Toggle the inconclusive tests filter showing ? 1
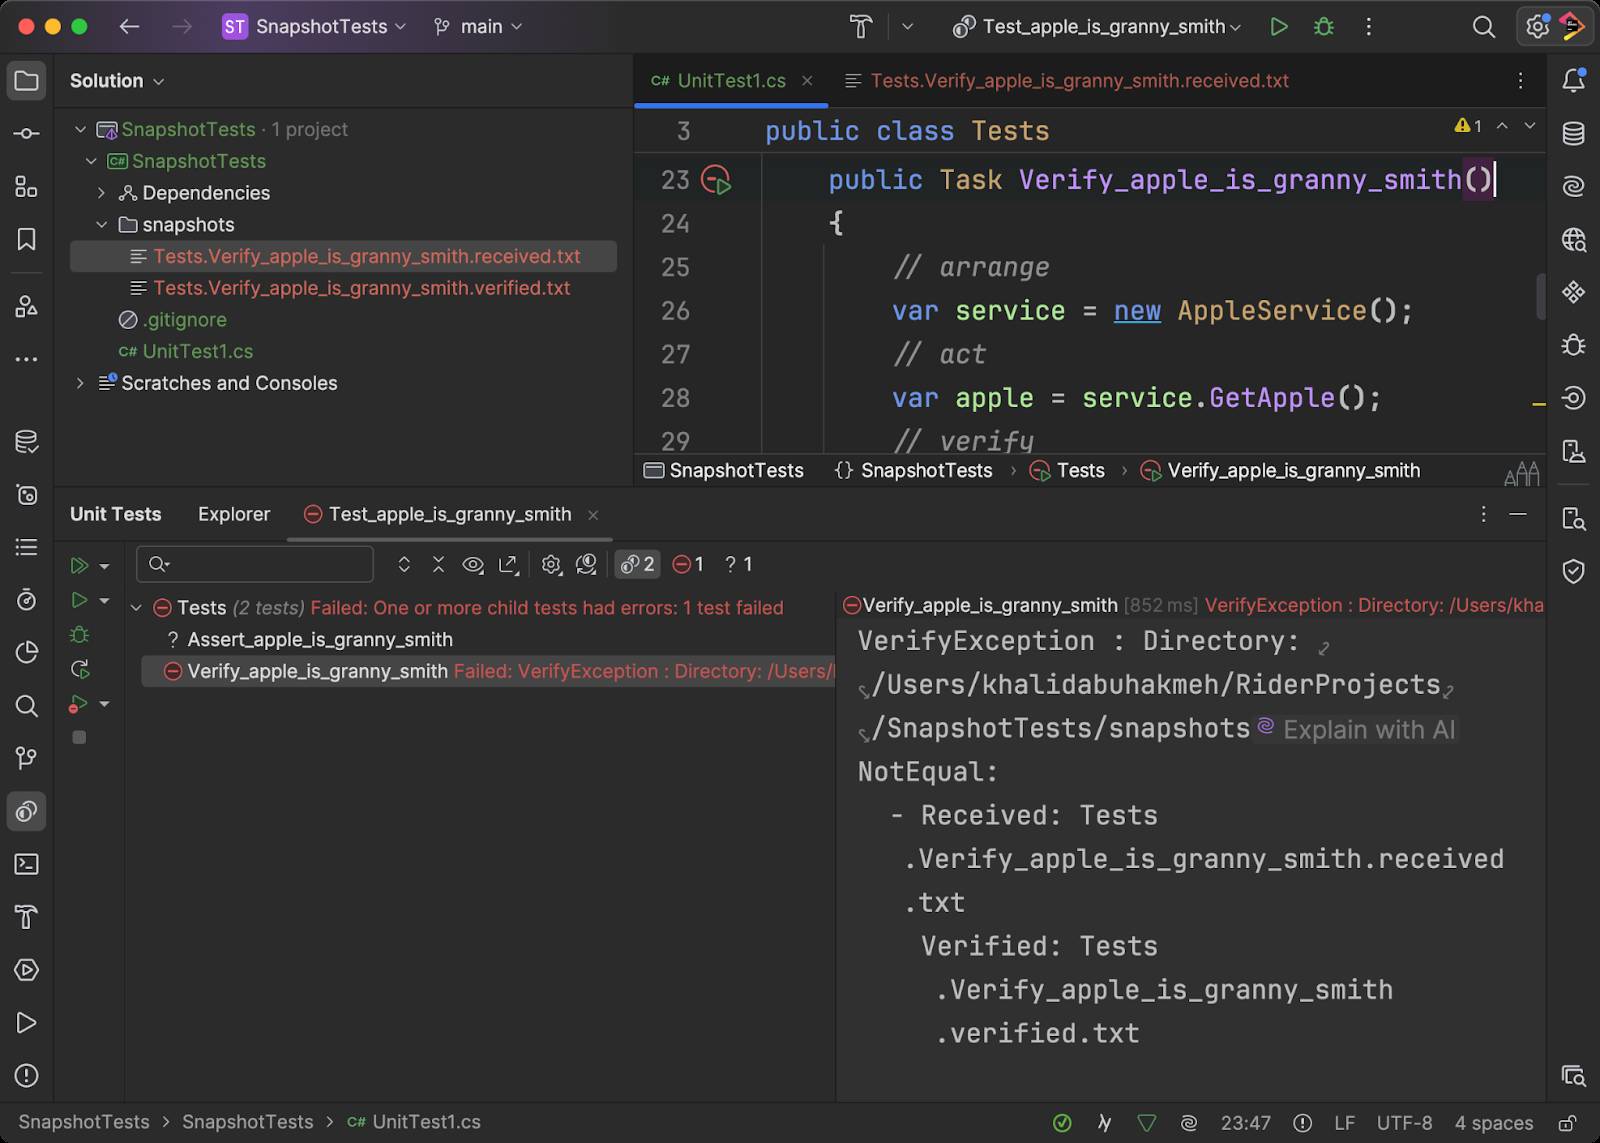 click(x=738, y=565)
